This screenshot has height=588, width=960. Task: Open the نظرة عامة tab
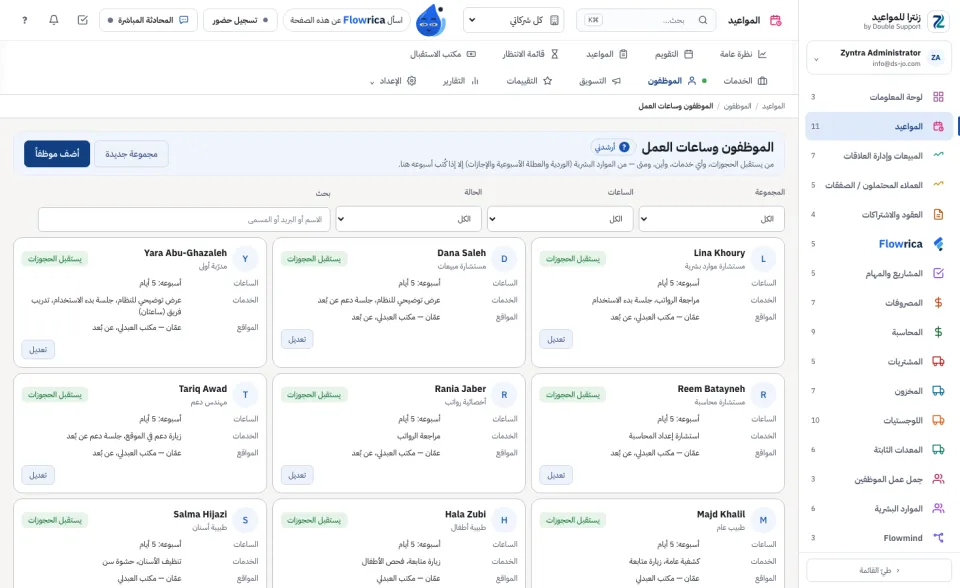click(743, 54)
